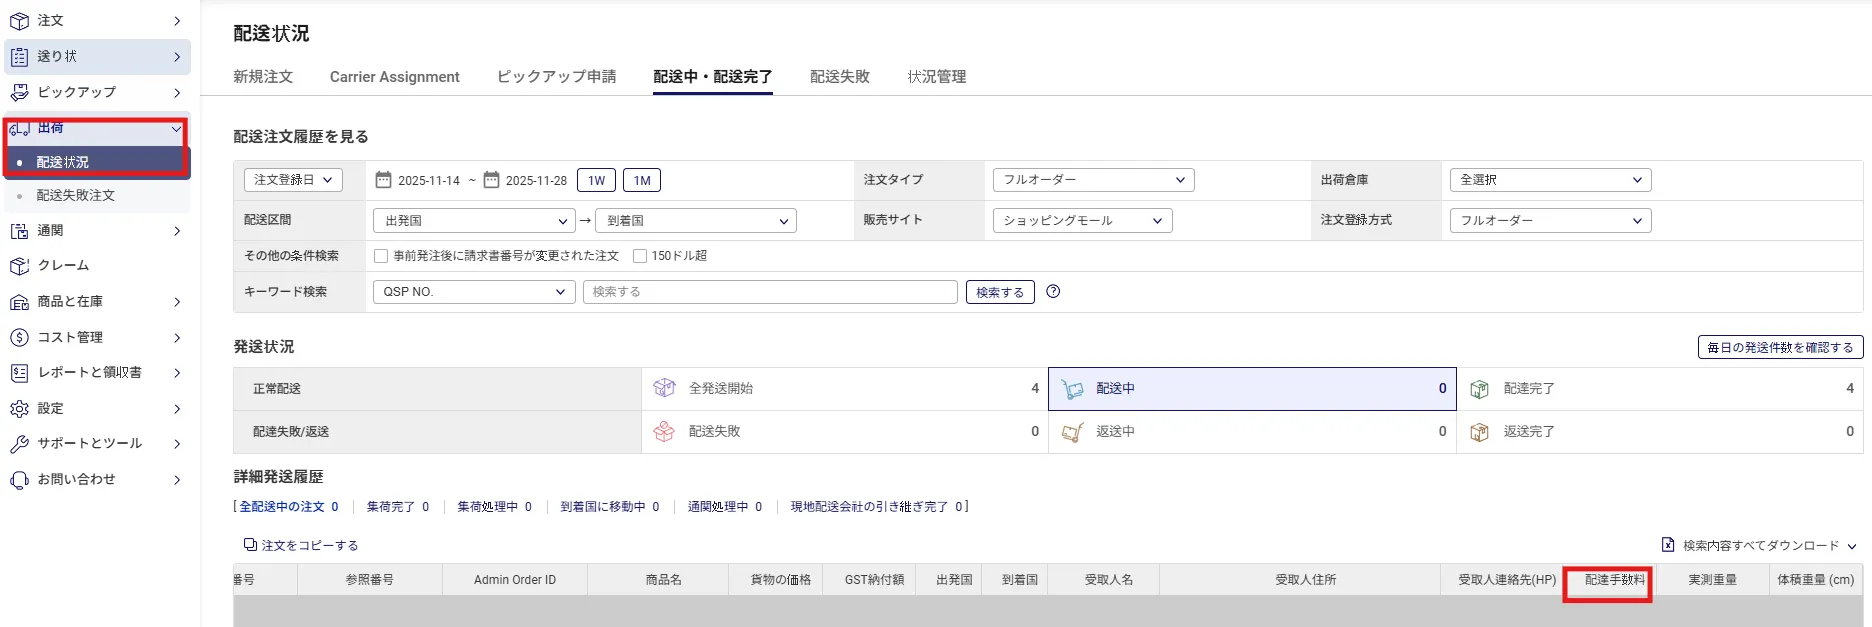Open the 到着国 dropdown
The height and width of the screenshot is (627, 1872).
tap(696, 220)
